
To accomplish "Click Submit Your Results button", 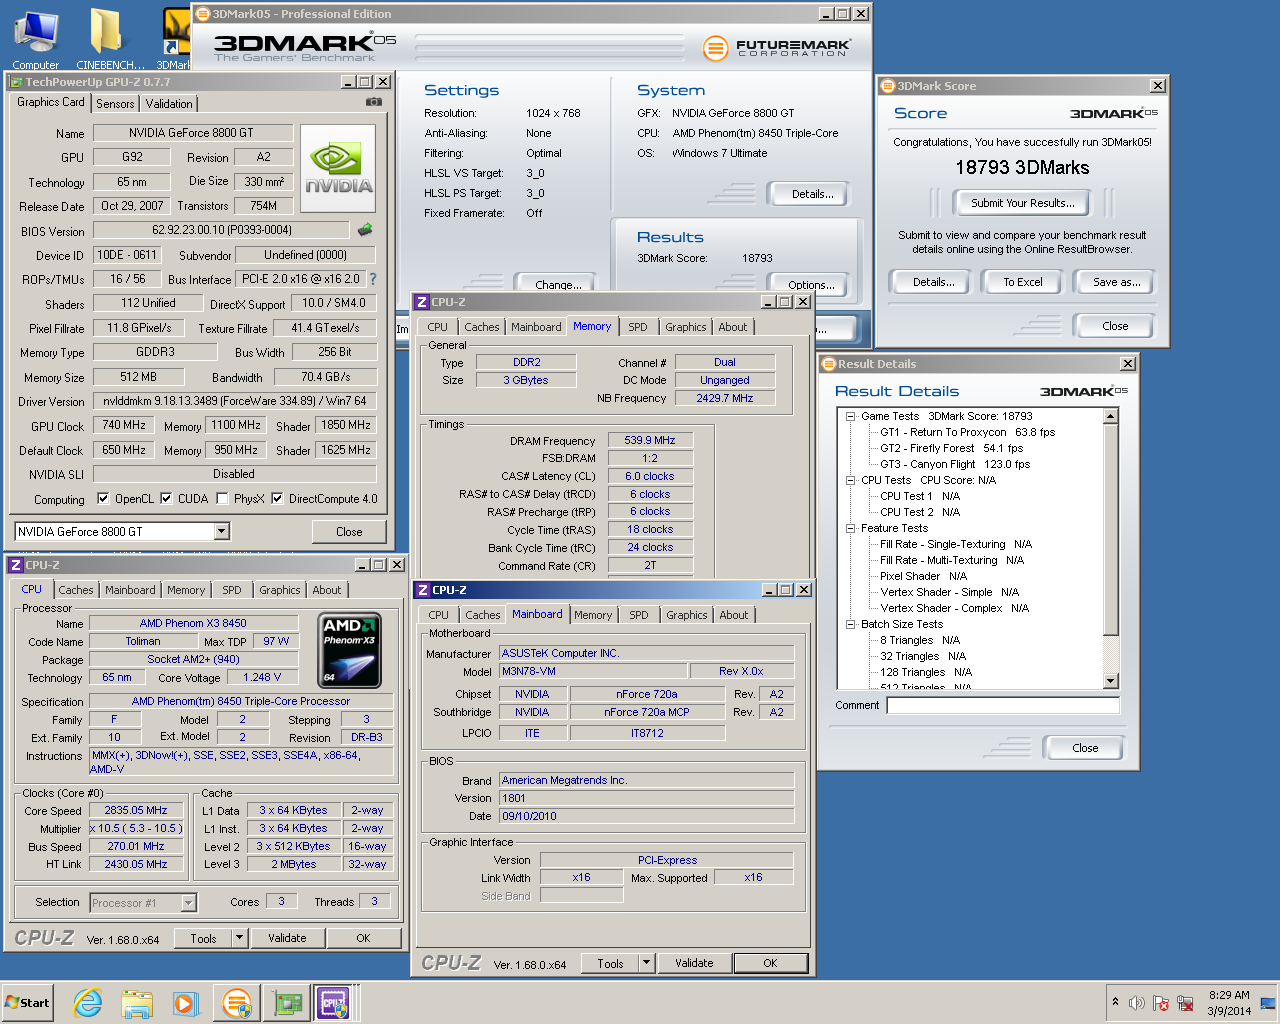I will [x=1023, y=203].
